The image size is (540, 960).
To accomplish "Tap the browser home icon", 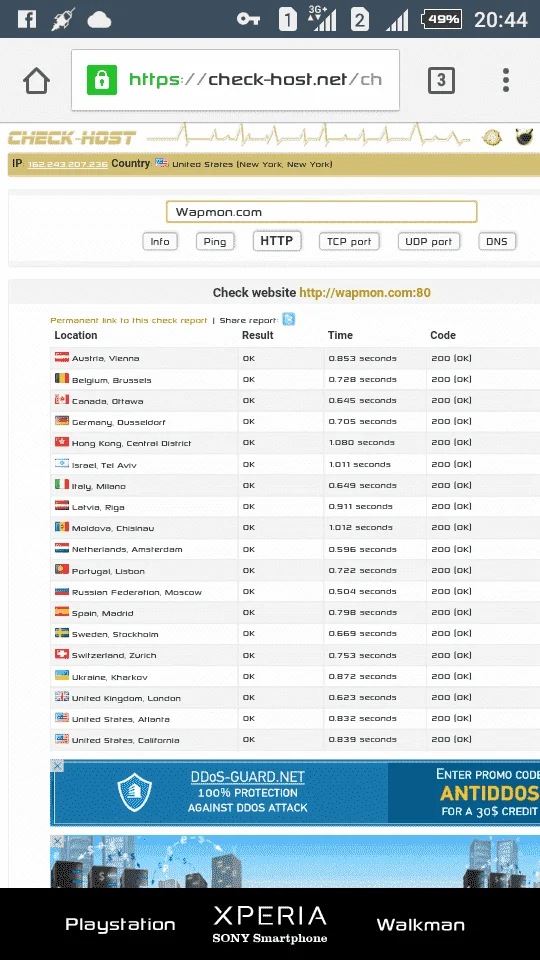I will (x=36, y=80).
